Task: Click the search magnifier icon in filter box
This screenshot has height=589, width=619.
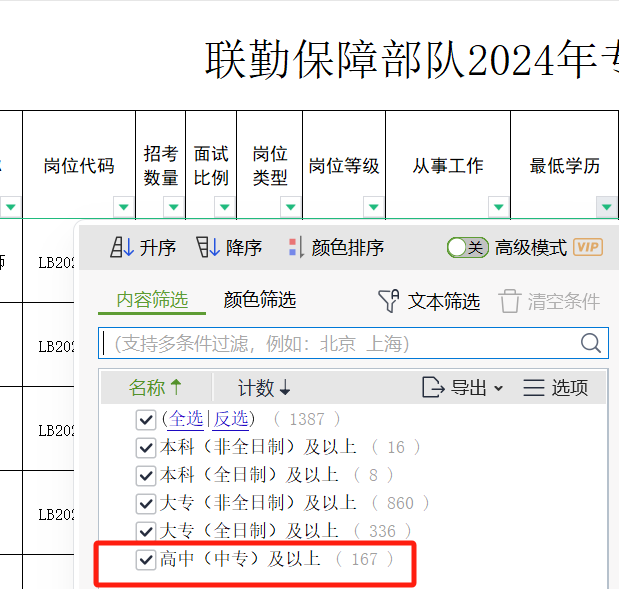Action: [592, 344]
